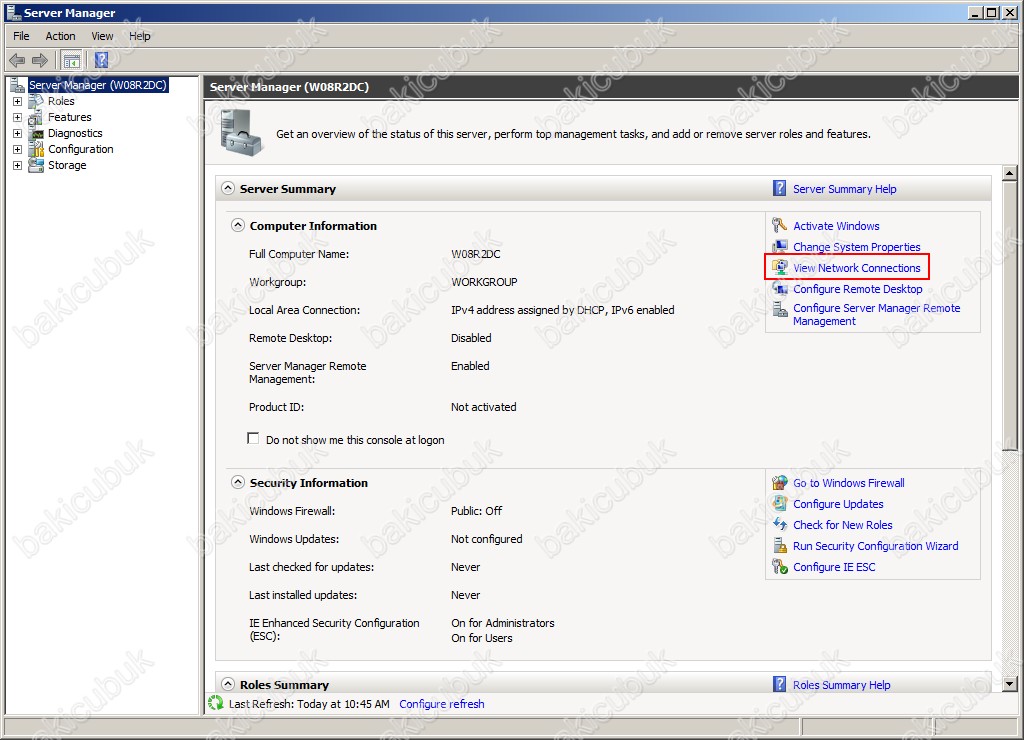Click the vertical scrollbar down arrow
This screenshot has width=1024, height=740.
point(1010,684)
